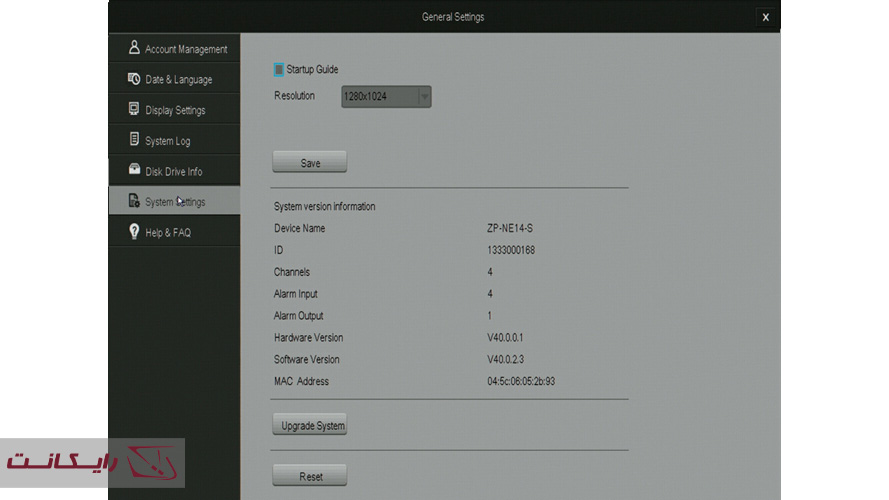Click the Date & Language clock icon
This screenshot has width=889, height=500.
[134, 79]
